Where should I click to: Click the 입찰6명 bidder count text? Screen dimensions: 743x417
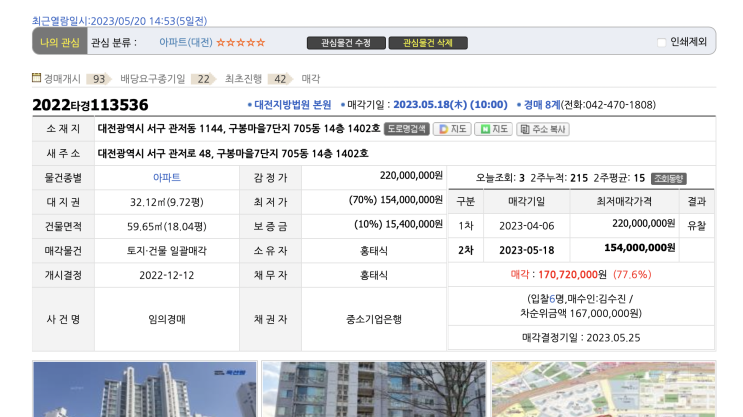pos(545,299)
